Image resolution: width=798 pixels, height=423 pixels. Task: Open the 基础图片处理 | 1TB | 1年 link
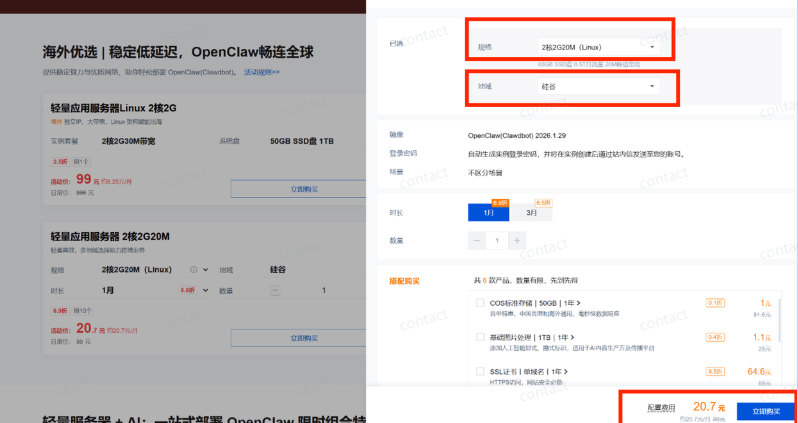click(x=532, y=337)
